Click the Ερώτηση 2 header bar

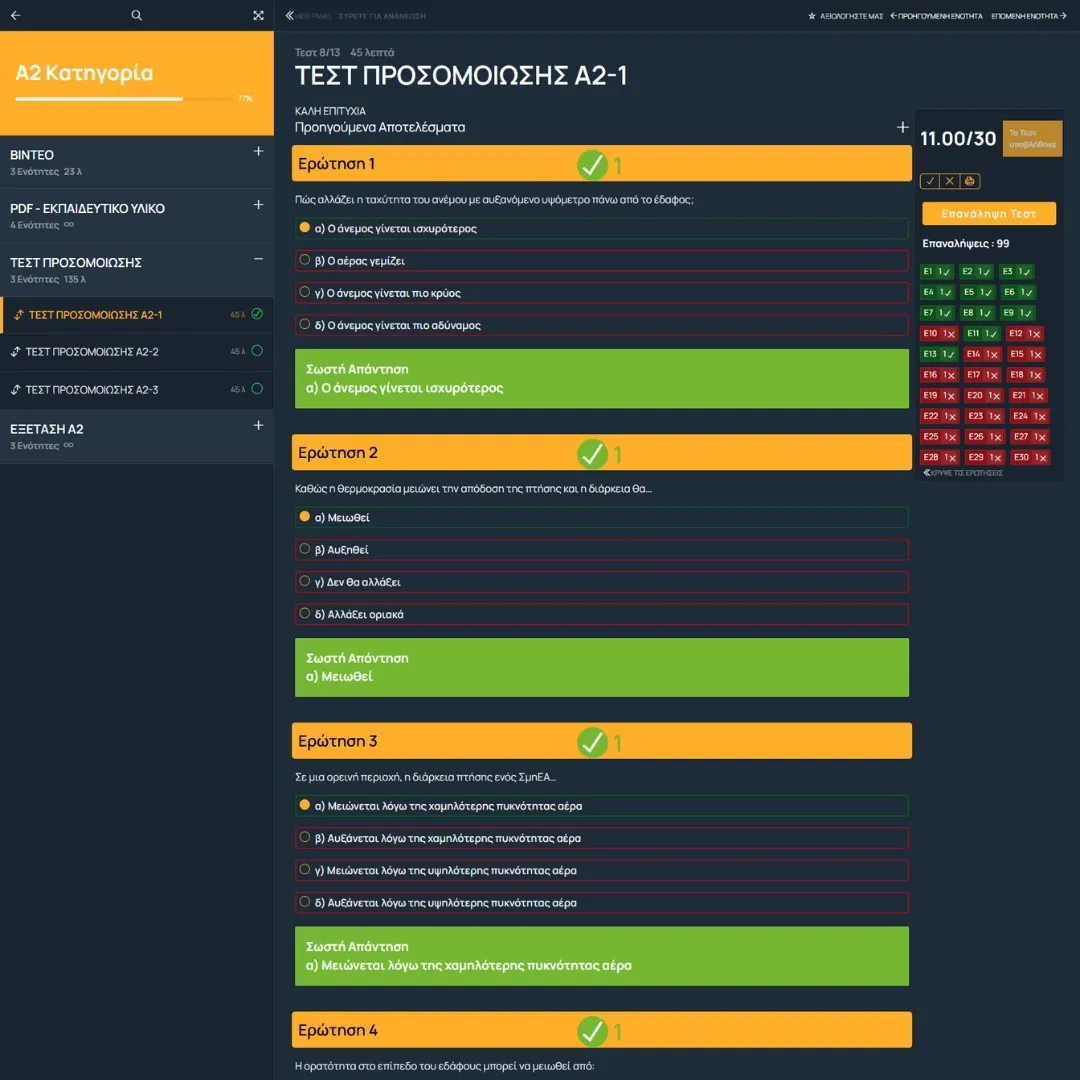[601, 453]
